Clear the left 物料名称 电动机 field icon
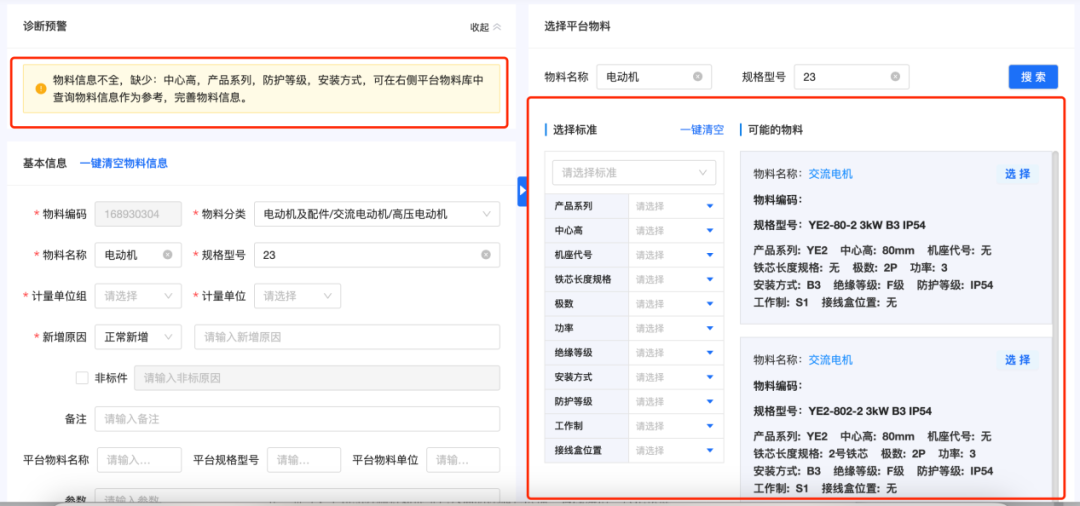The height and width of the screenshot is (506, 1080). coord(167,255)
